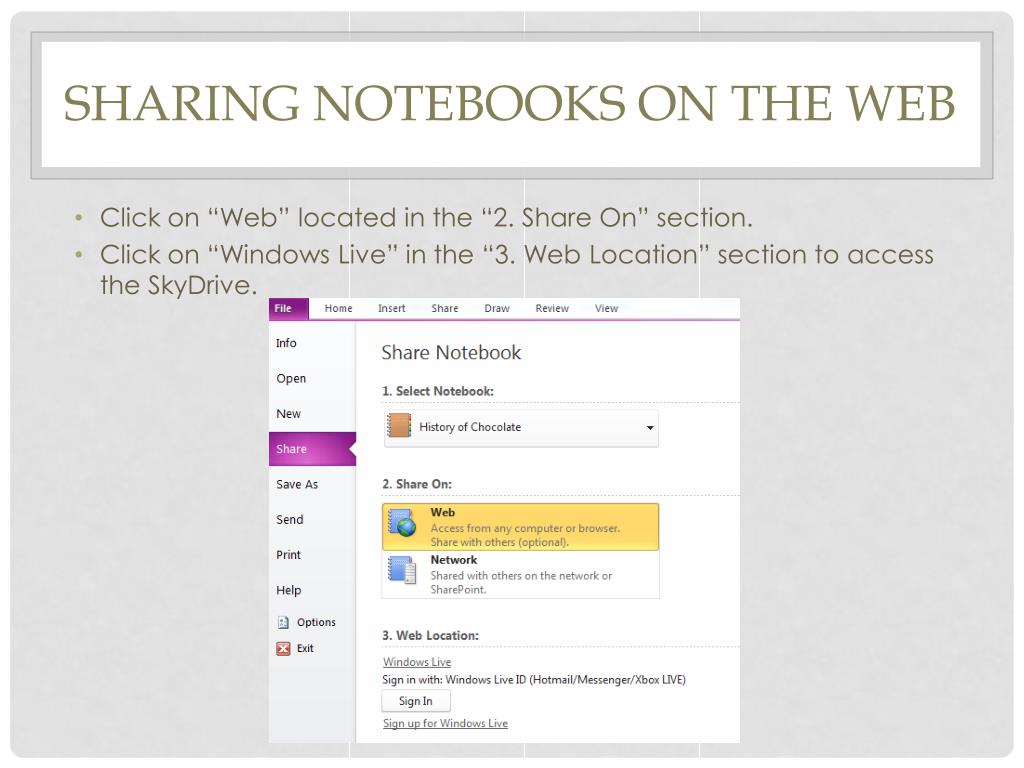The height and width of the screenshot is (768, 1024).
Task: Choose Exit label in the sidebar
Action: pyautogui.click(x=305, y=648)
